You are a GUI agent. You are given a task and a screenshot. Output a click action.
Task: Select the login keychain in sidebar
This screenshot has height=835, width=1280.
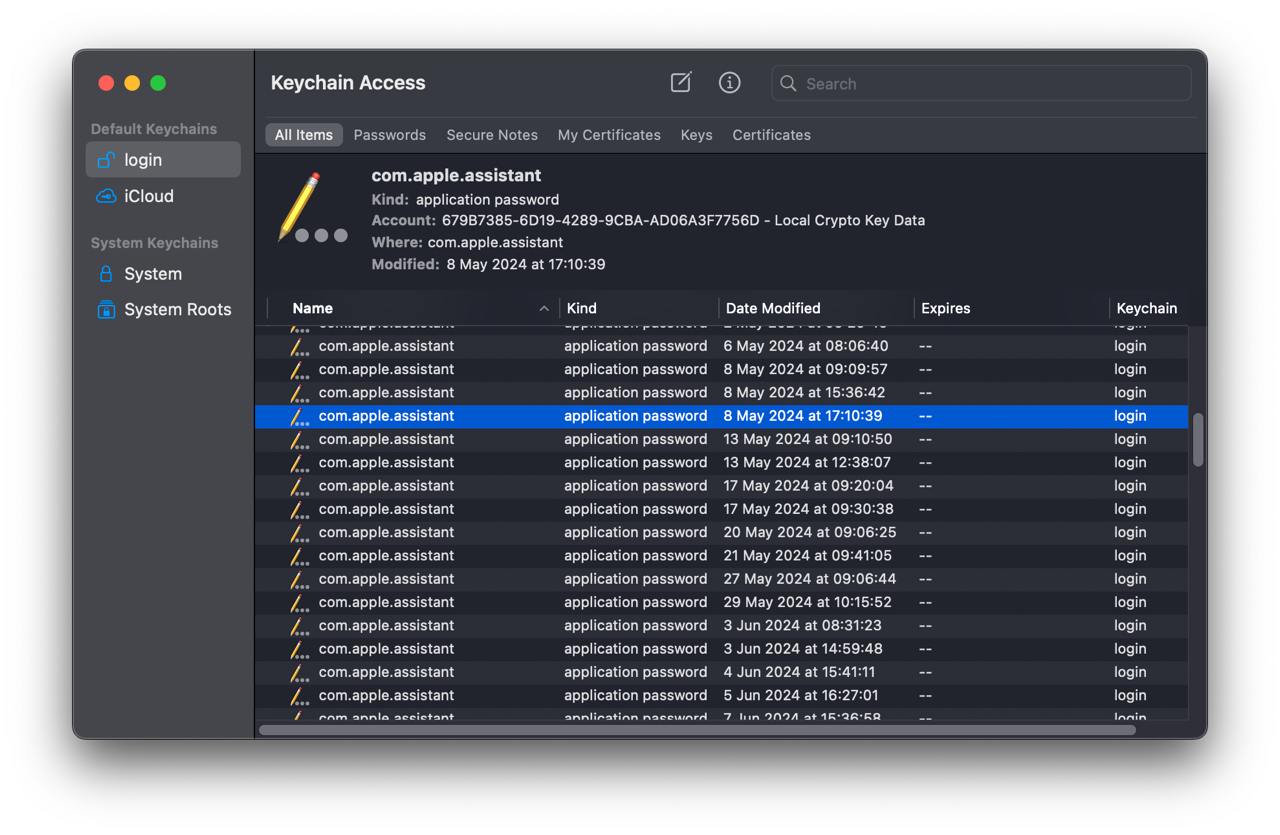pos(163,160)
